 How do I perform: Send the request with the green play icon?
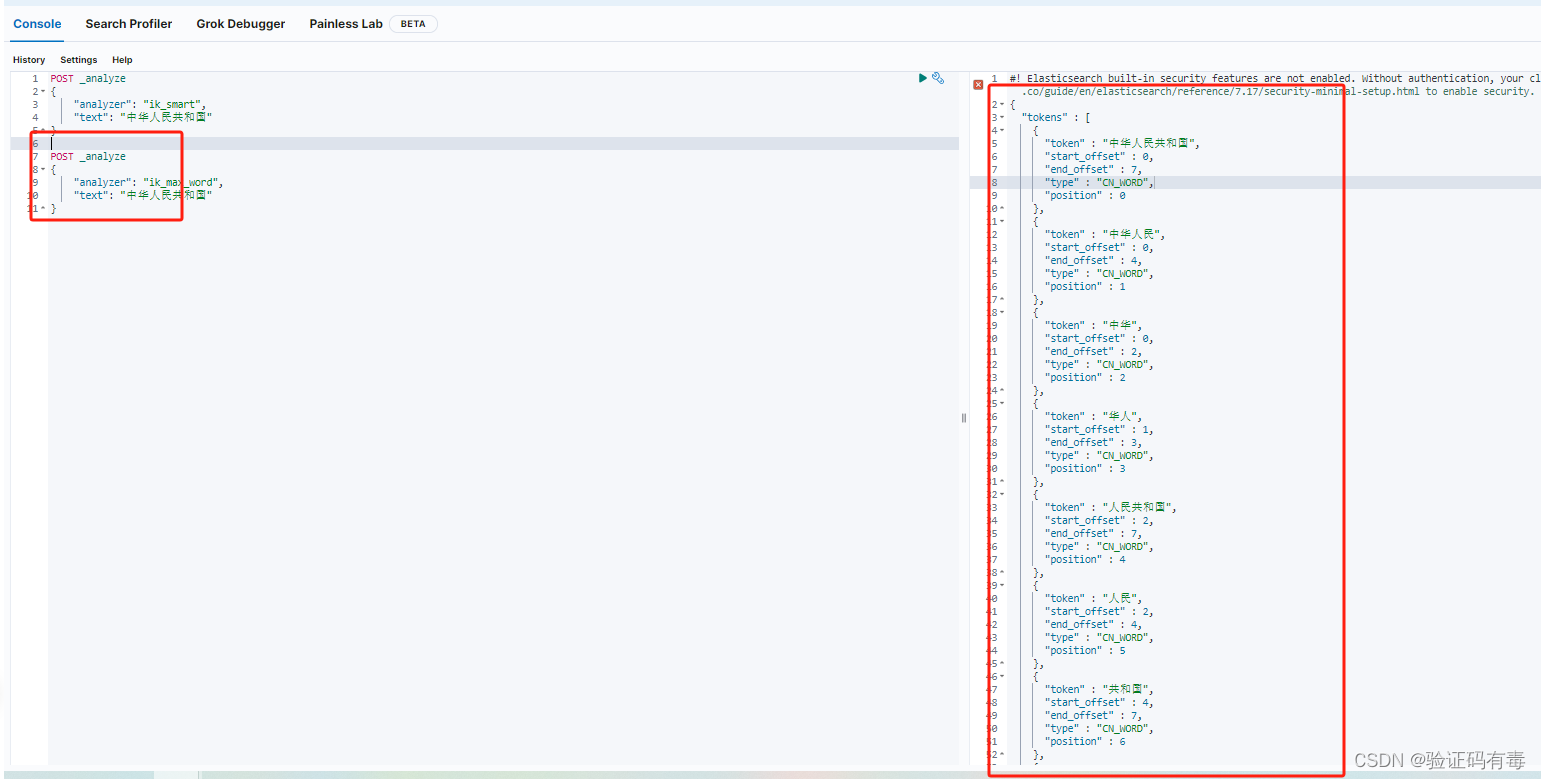tap(923, 78)
